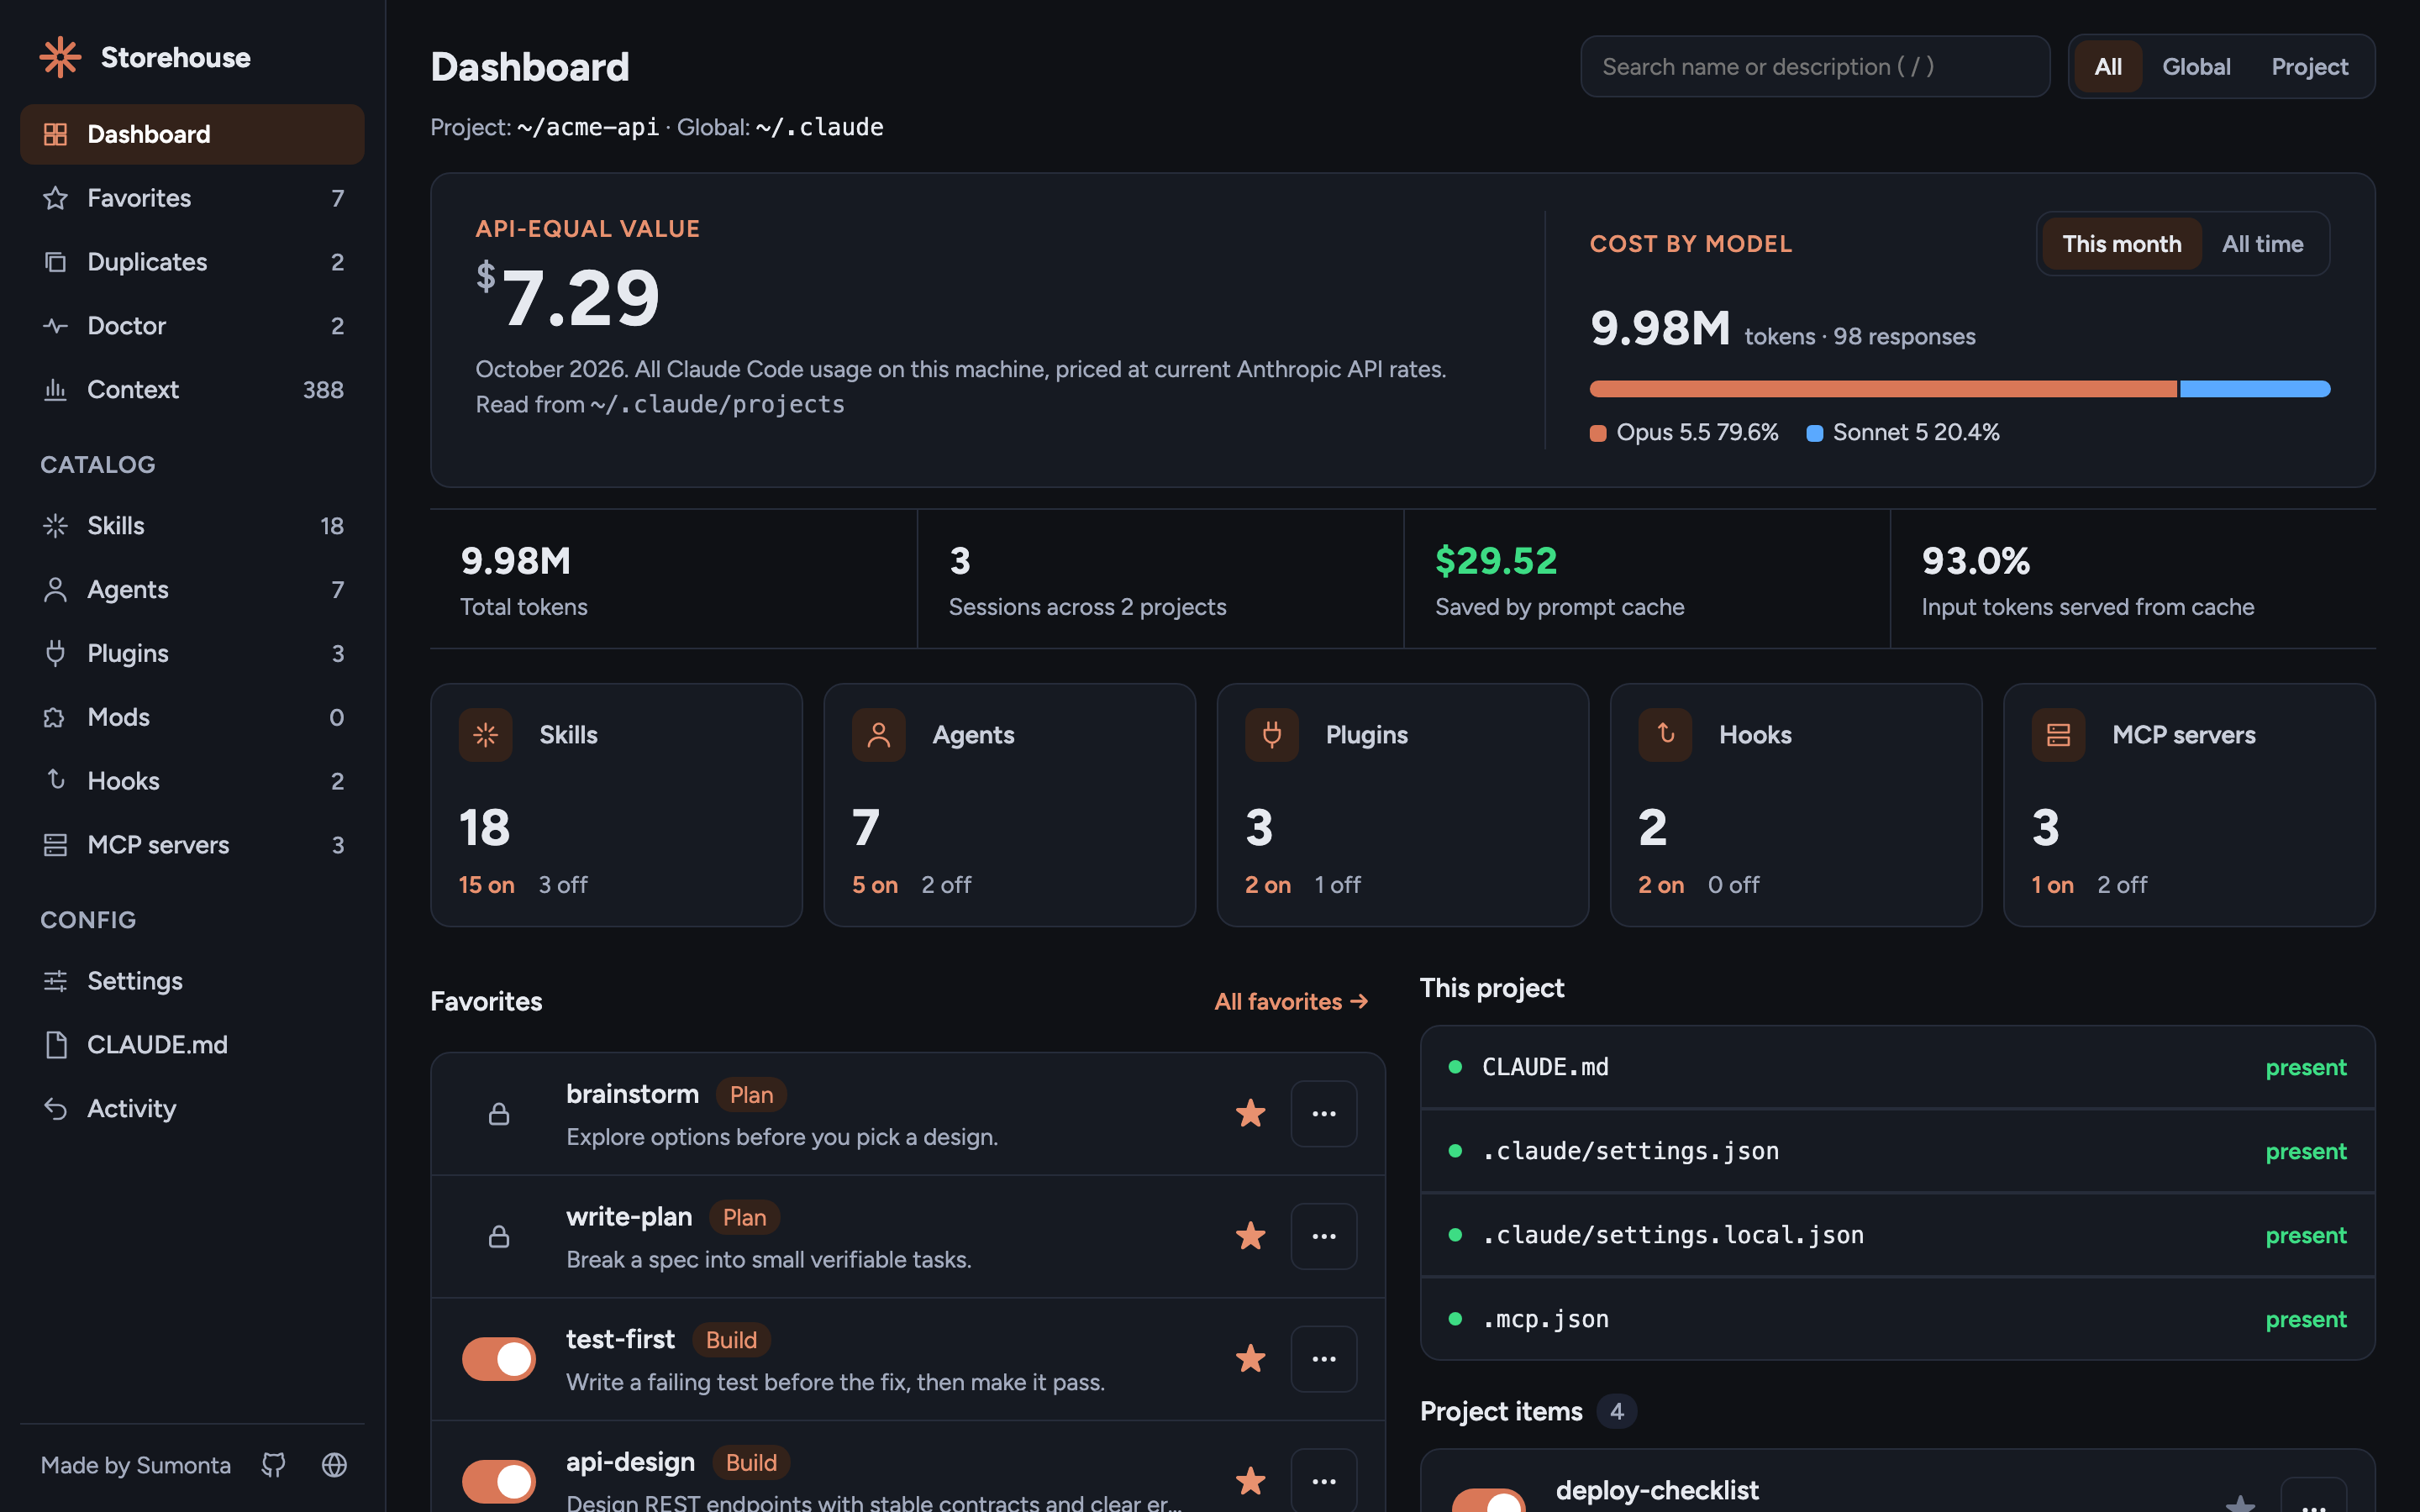Screen dimensions: 2420x1512
Task: Focus the Search name or description field
Action: [x=1814, y=67]
